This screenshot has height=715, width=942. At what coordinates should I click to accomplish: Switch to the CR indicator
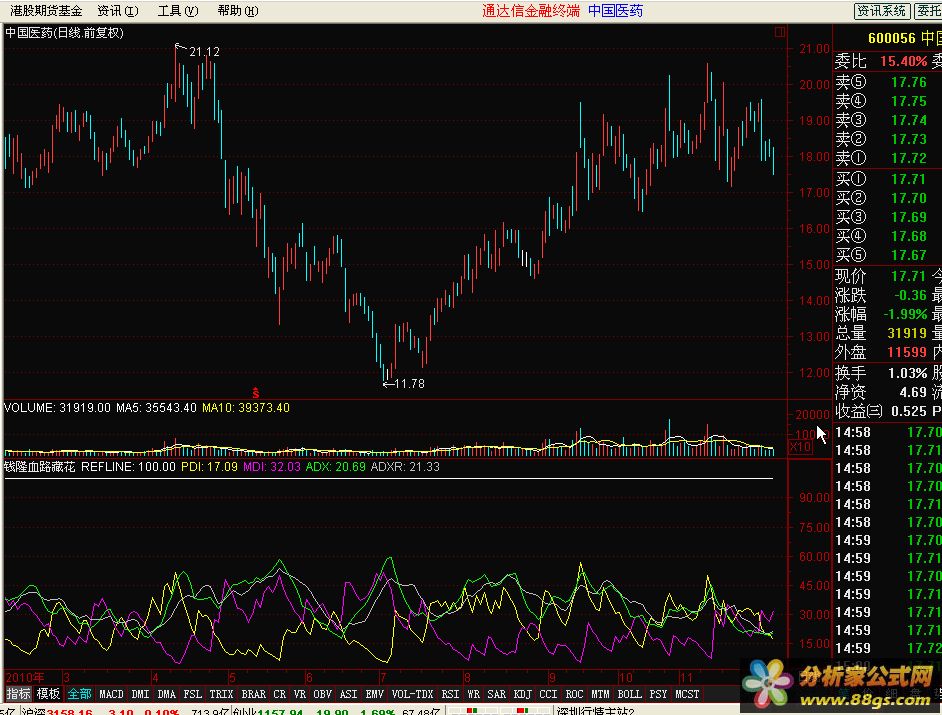tap(280, 694)
